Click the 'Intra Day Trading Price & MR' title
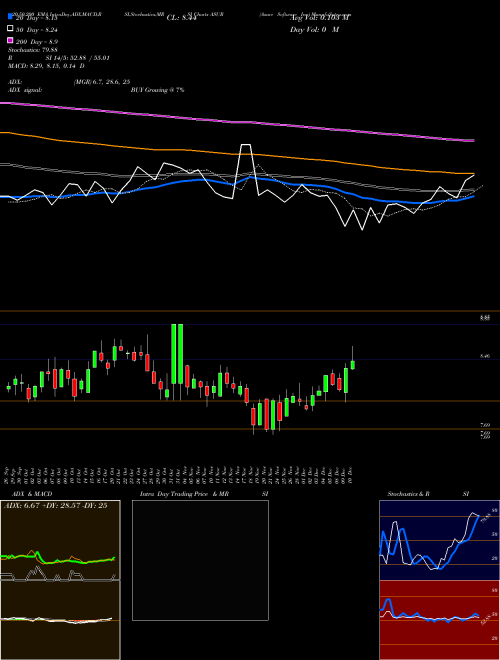Screen dimensions: 500x660 (x=184, y=494)
